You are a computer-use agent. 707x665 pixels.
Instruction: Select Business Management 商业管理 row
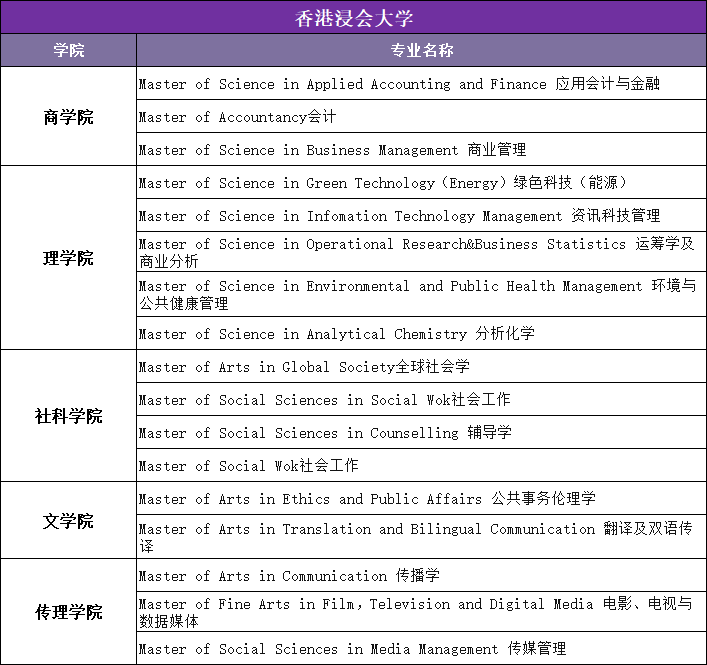click(422, 149)
